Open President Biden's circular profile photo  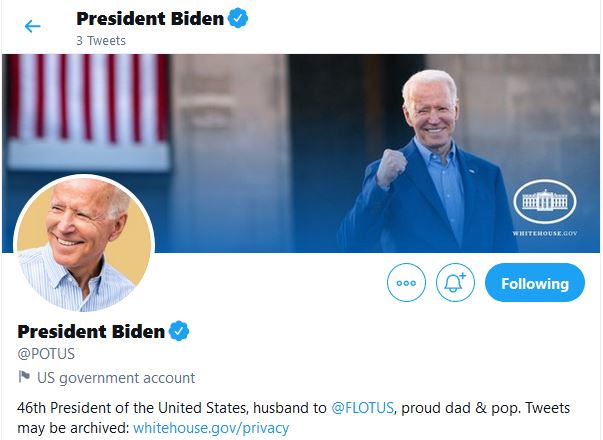point(84,245)
